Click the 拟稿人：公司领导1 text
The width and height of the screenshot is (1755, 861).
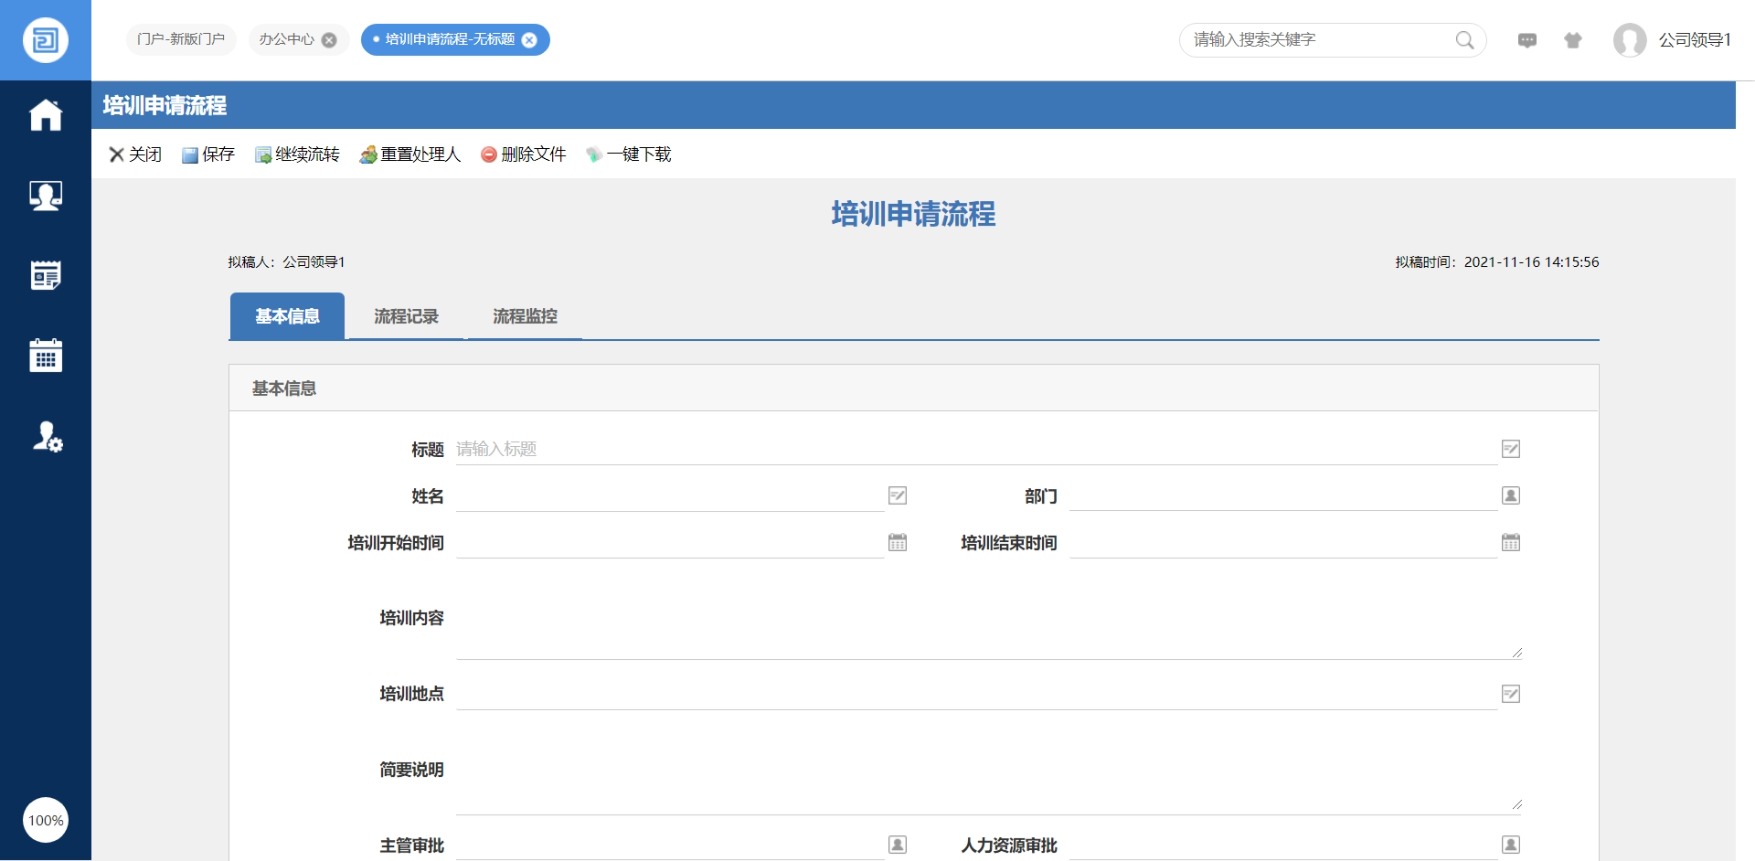coord(286,262)
